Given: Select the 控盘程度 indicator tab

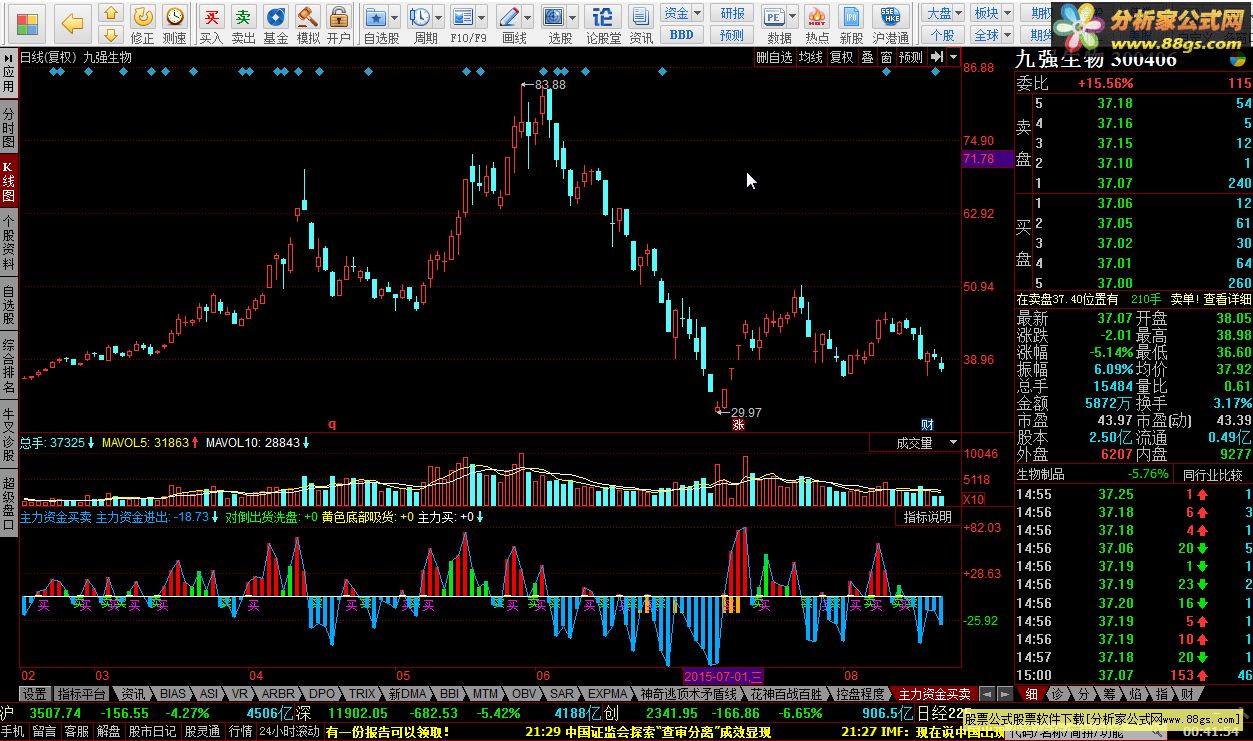Looking at the screenshot, I should (860, 694).
